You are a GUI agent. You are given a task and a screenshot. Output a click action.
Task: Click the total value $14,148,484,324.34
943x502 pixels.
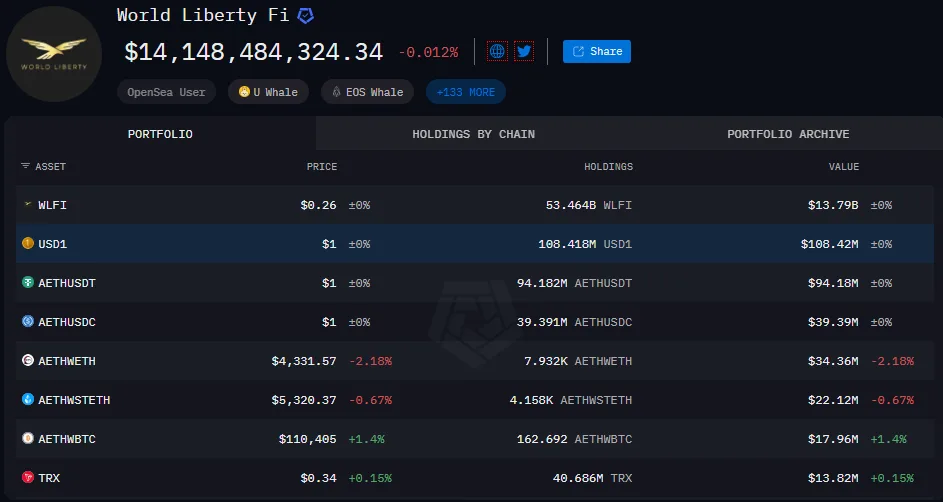253,52
